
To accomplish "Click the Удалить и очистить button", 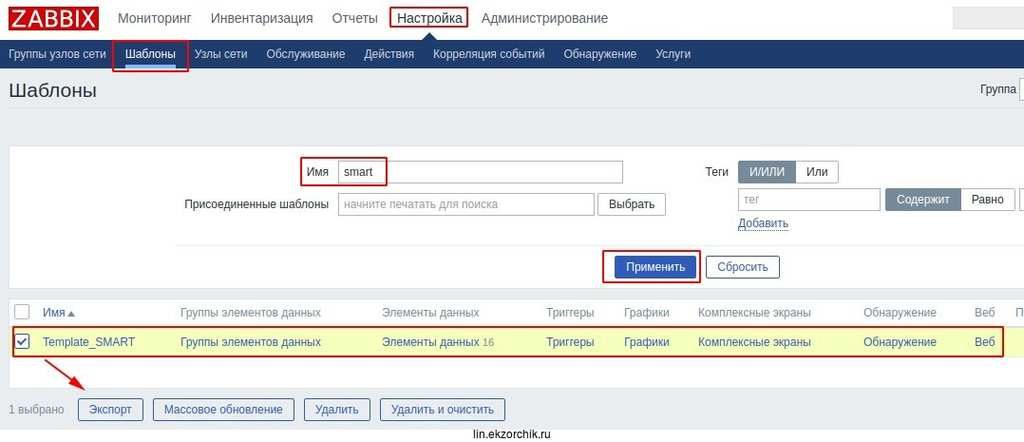I will point(442,409).
